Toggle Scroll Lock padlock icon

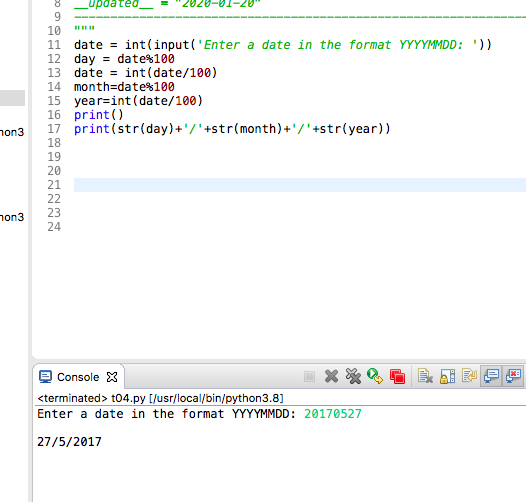(x=447, y=376)
